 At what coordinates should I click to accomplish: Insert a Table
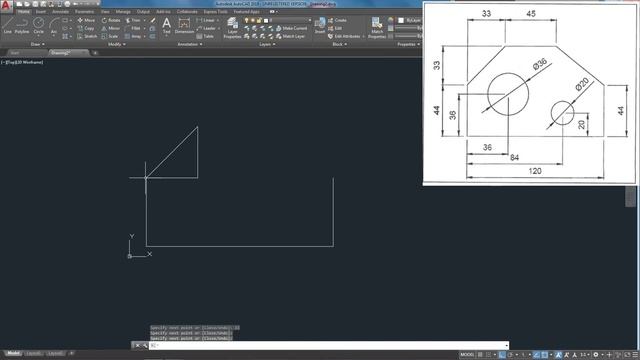click(x=205, y=36)
